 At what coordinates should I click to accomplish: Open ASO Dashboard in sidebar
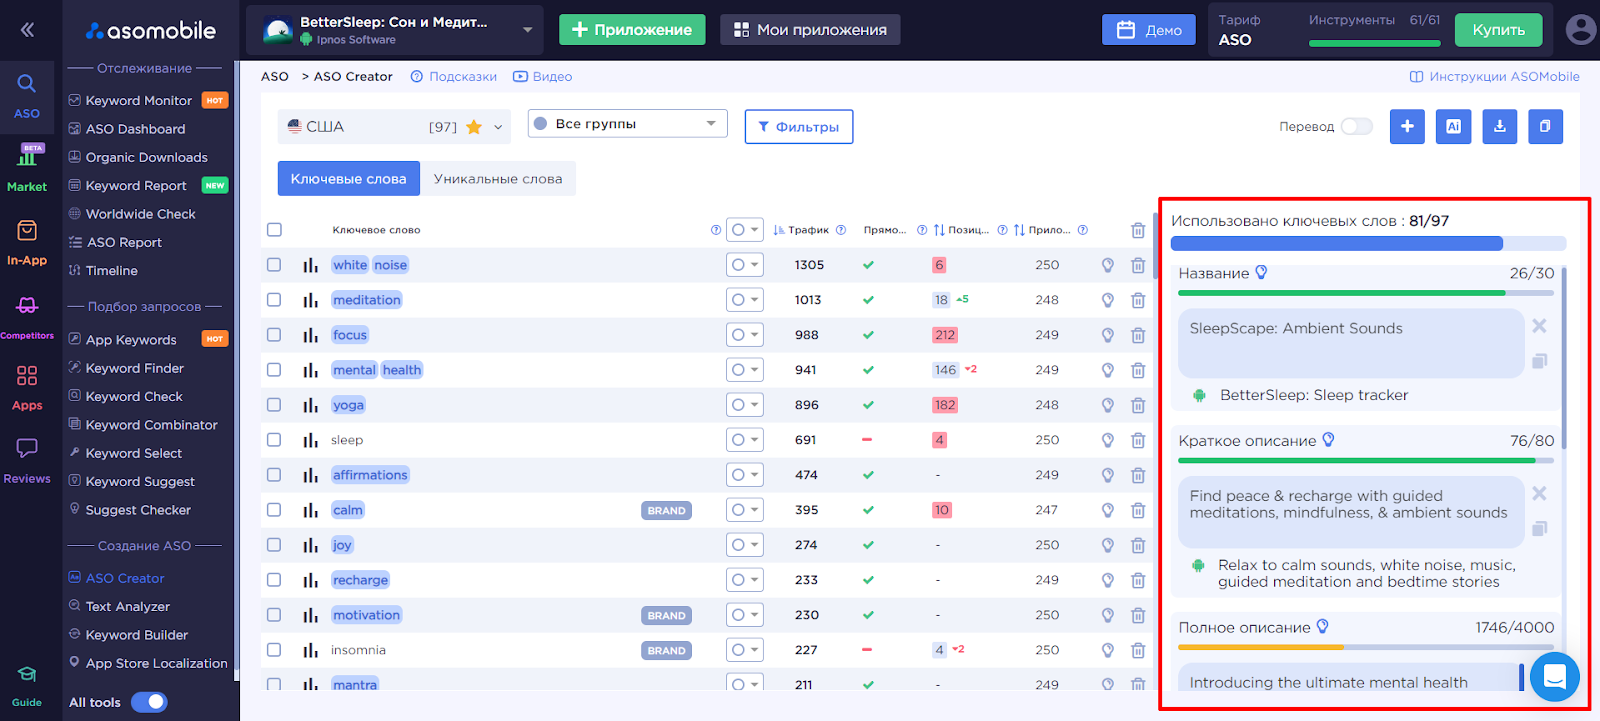pyautogui.click(x=135, y=129)
